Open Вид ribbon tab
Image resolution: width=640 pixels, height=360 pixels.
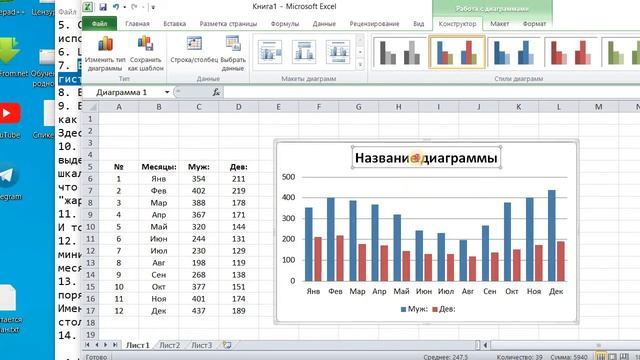[x=418, y=24]
